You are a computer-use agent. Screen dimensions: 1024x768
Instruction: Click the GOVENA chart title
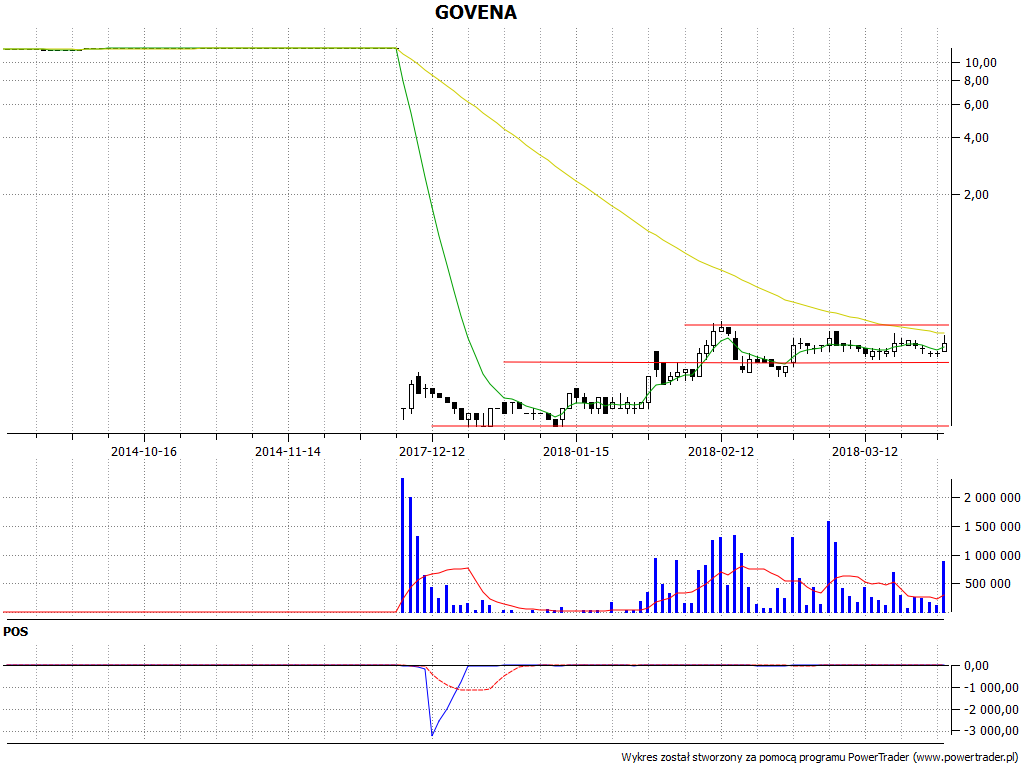476,13
